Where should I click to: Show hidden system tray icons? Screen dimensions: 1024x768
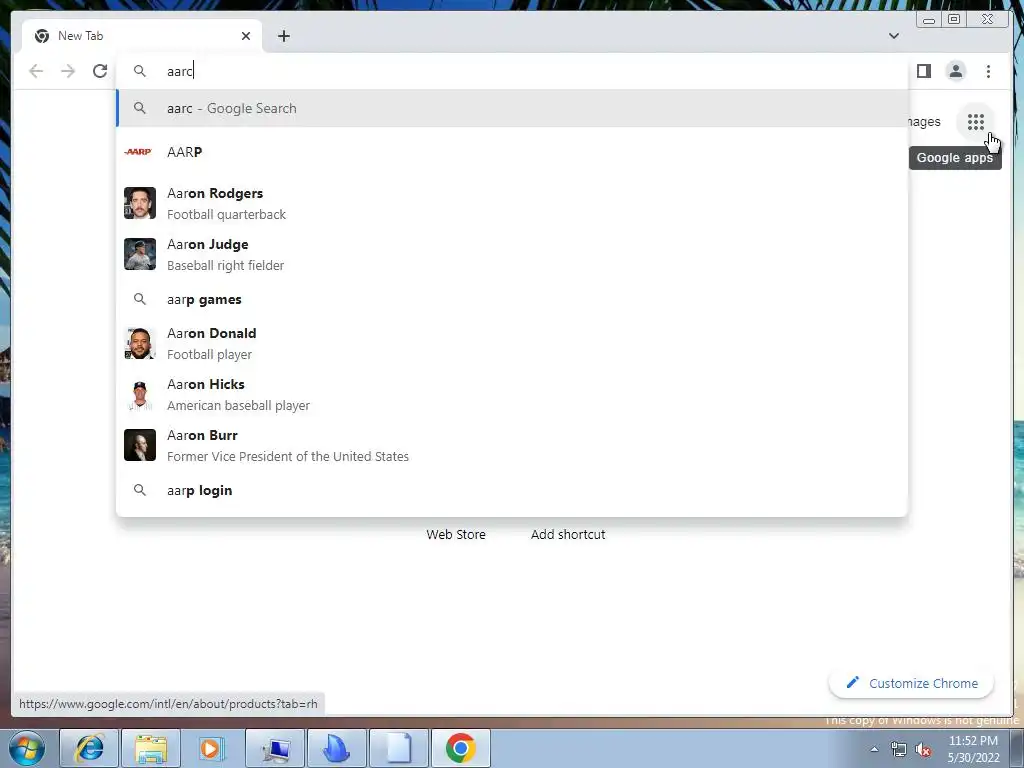point(874,749)
